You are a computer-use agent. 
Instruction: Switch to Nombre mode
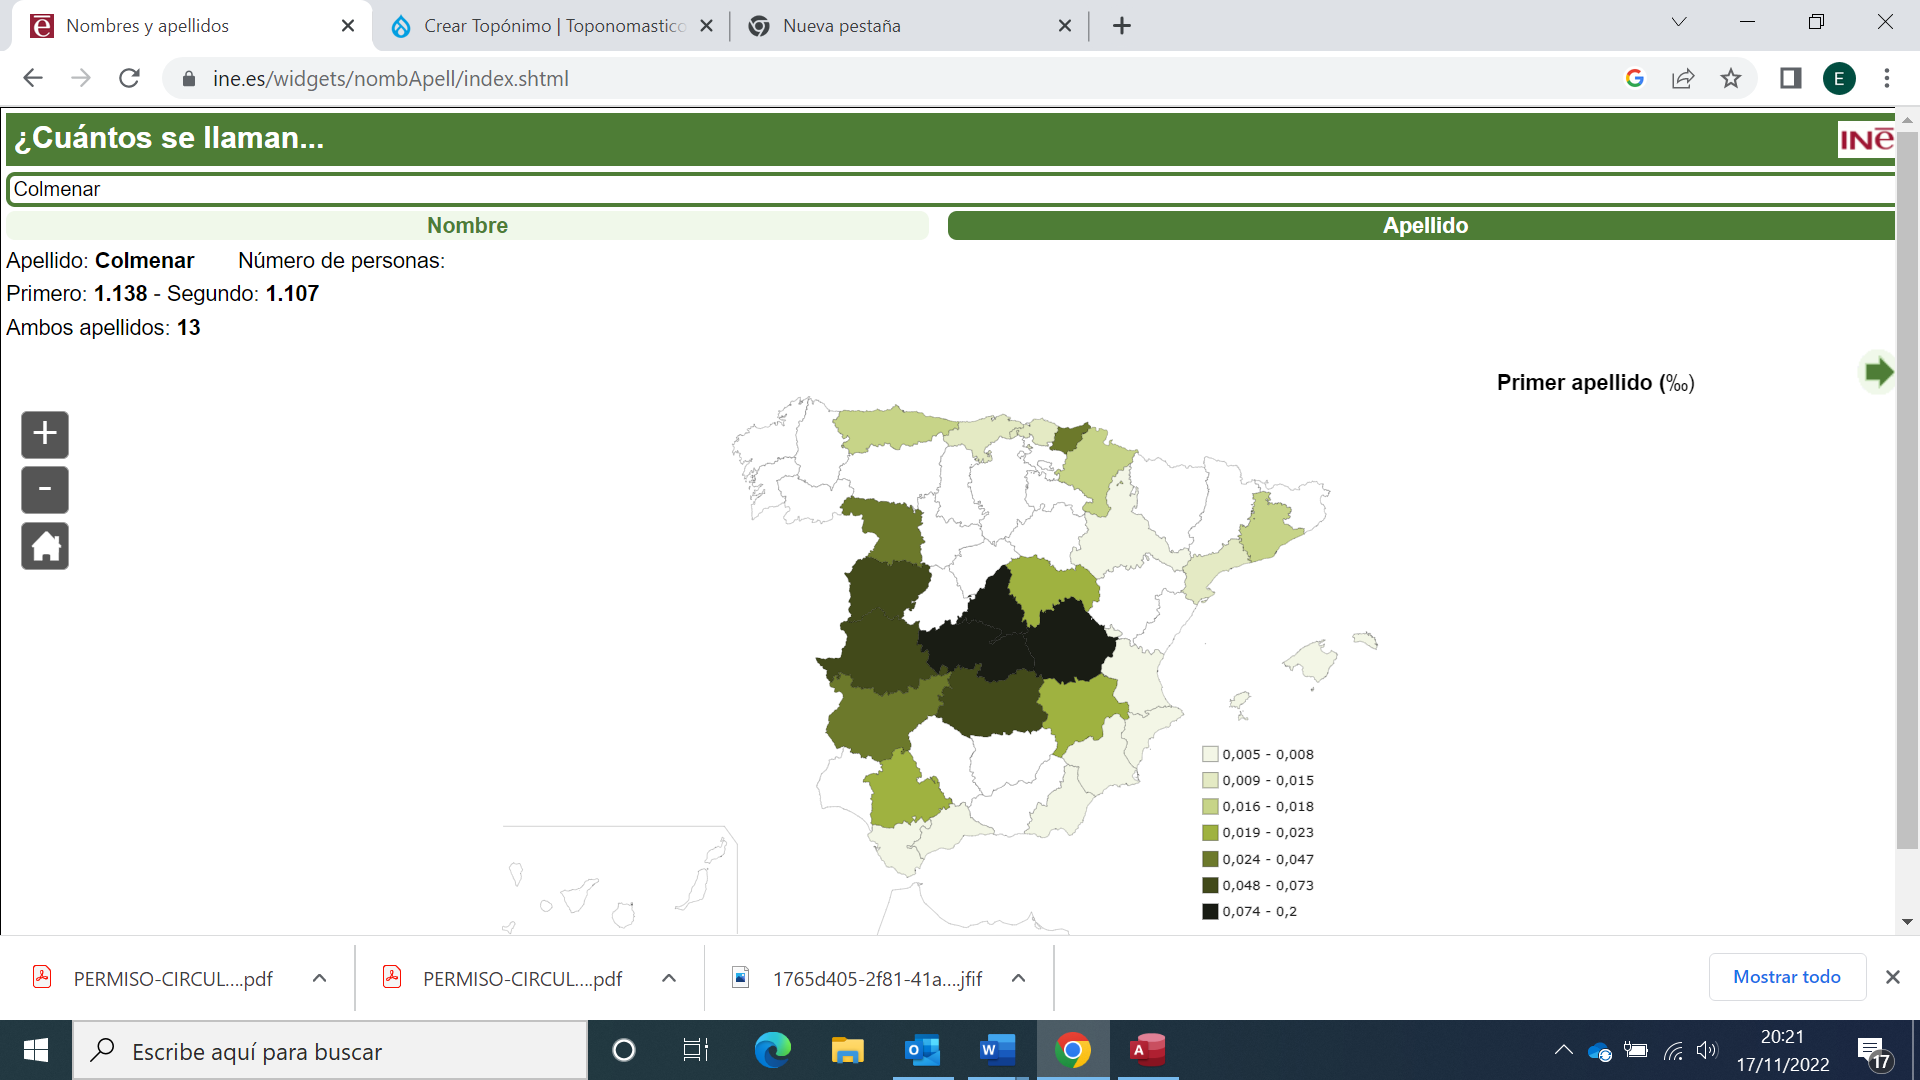(x=467, y=226)
